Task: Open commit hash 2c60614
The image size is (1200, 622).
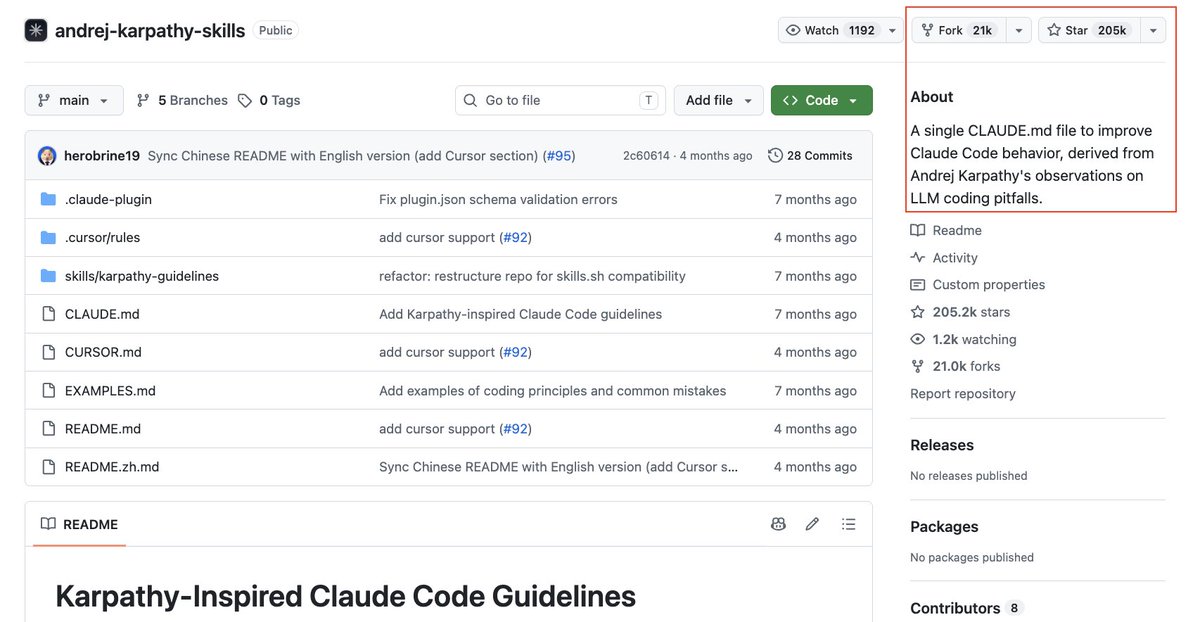Action: 646,156
